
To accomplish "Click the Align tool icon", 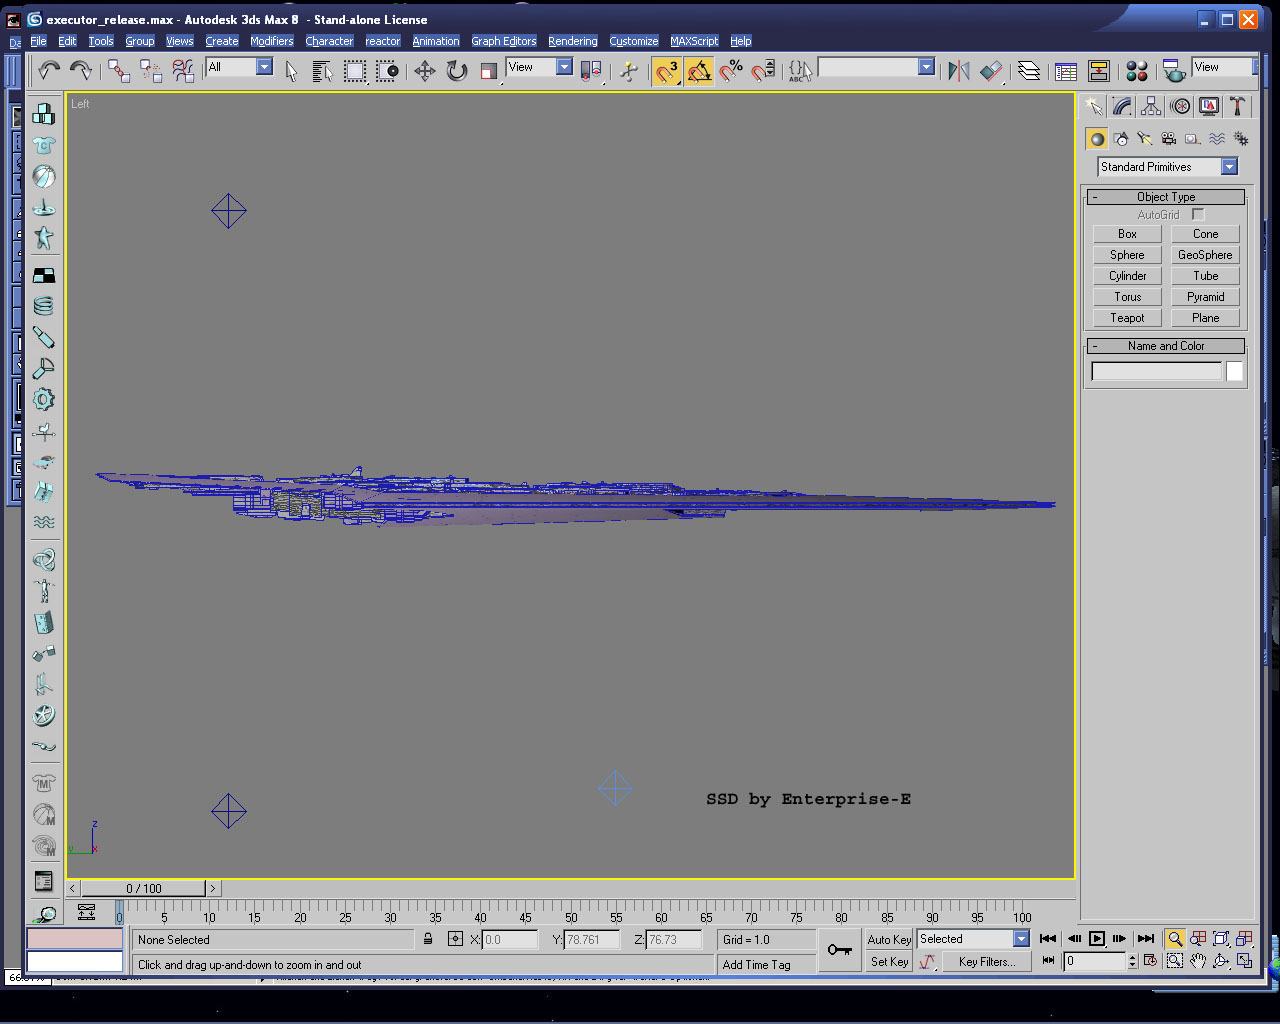I will tap(991, 70).
